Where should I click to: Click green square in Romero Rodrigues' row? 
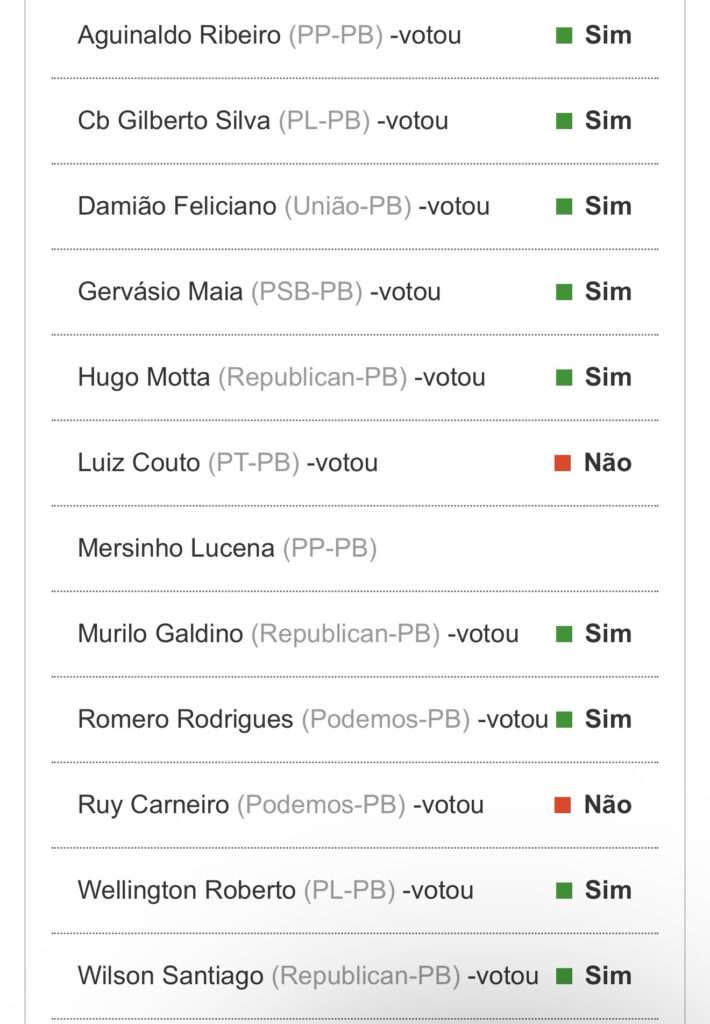pyautogui.click(x=564, y=719)
